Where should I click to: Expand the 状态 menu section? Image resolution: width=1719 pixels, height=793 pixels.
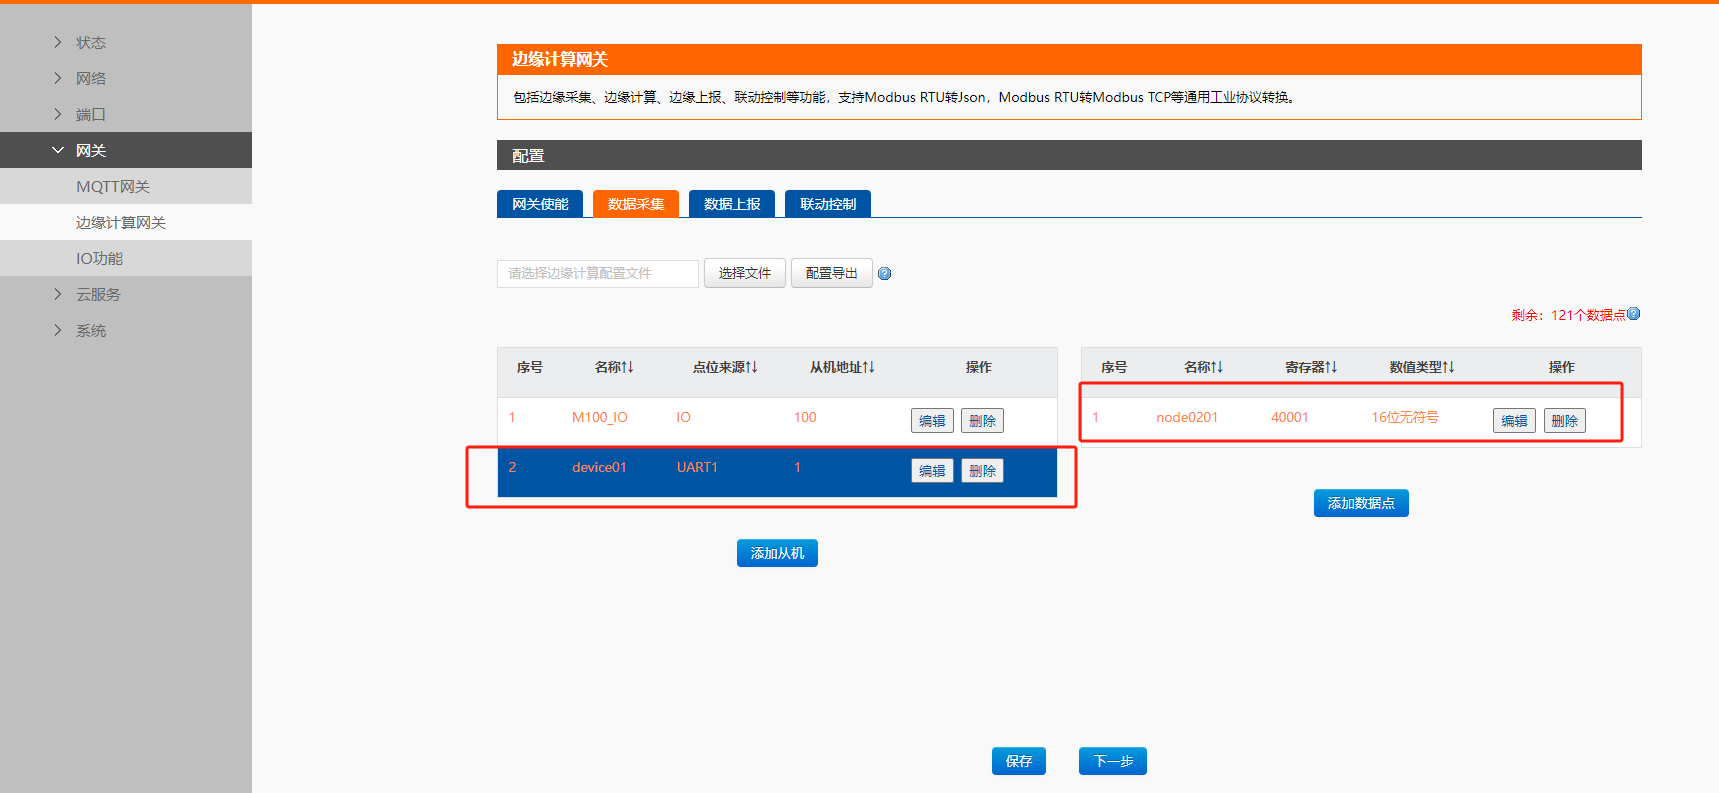(x=90, y=43)
